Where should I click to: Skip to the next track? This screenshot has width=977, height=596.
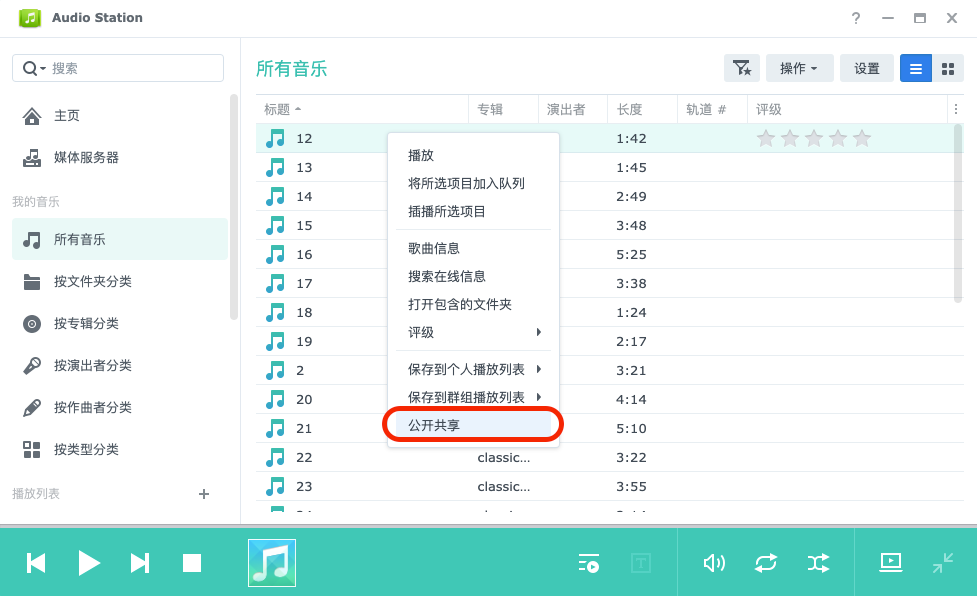coord(140,563)
